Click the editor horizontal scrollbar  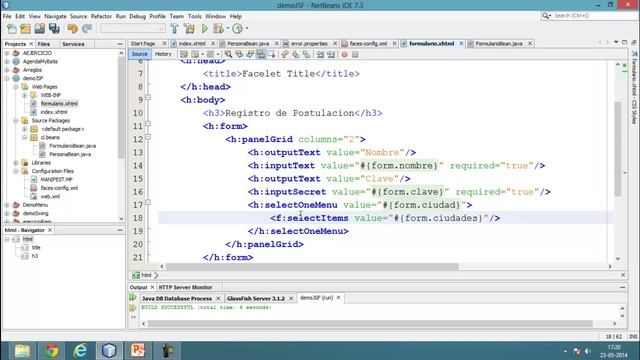click(x=312, y=267)
